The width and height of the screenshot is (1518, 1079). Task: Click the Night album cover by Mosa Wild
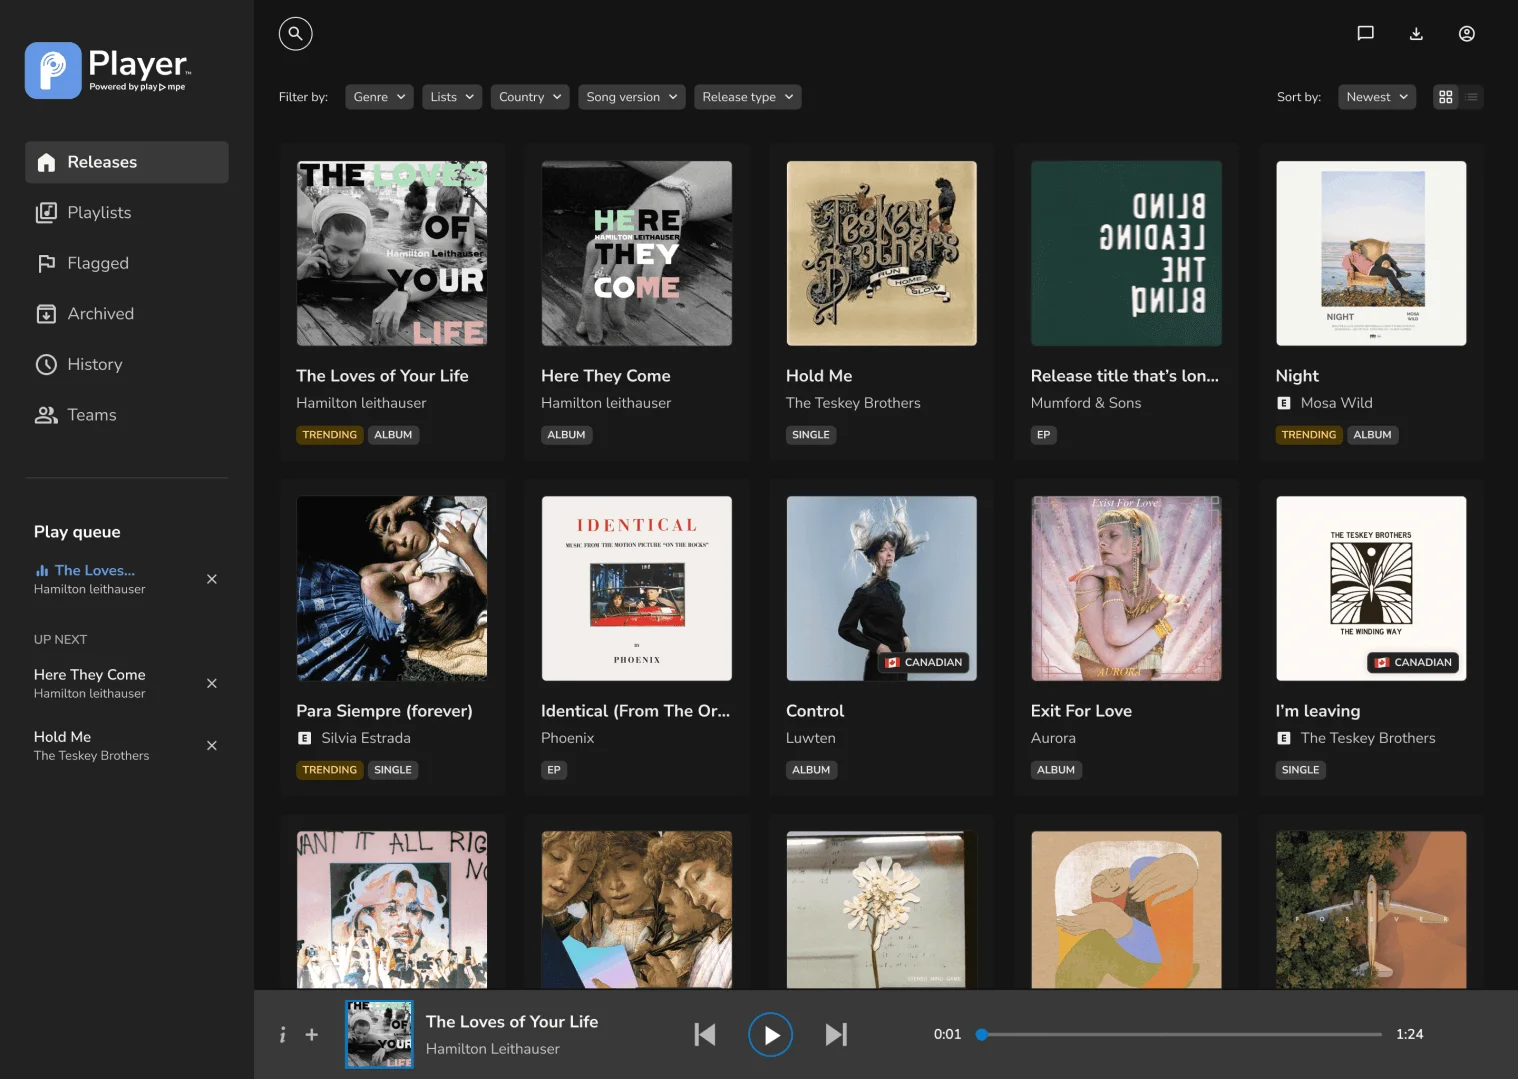[x=1371, y=253]
